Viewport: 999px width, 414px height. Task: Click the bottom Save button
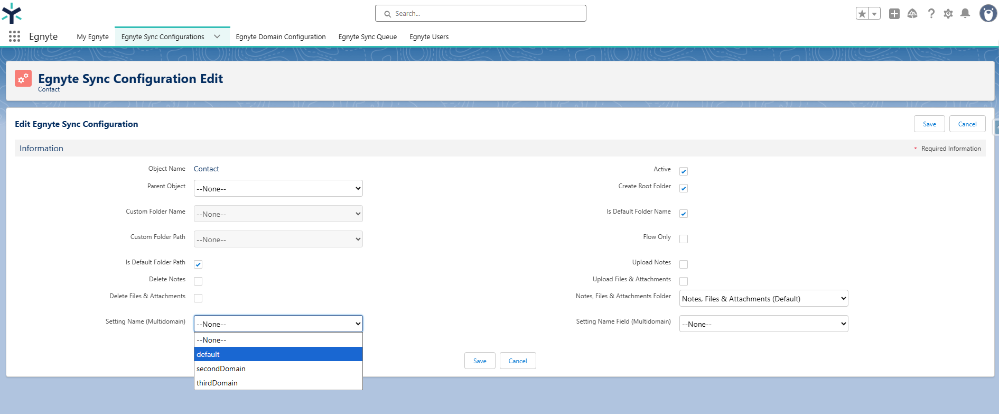click(480, 360)
